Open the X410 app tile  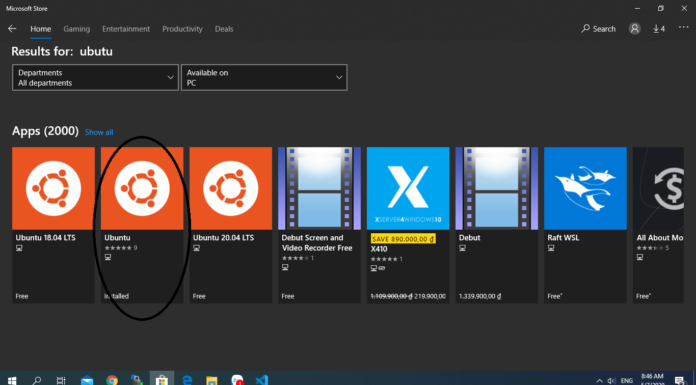coord(408,225)
